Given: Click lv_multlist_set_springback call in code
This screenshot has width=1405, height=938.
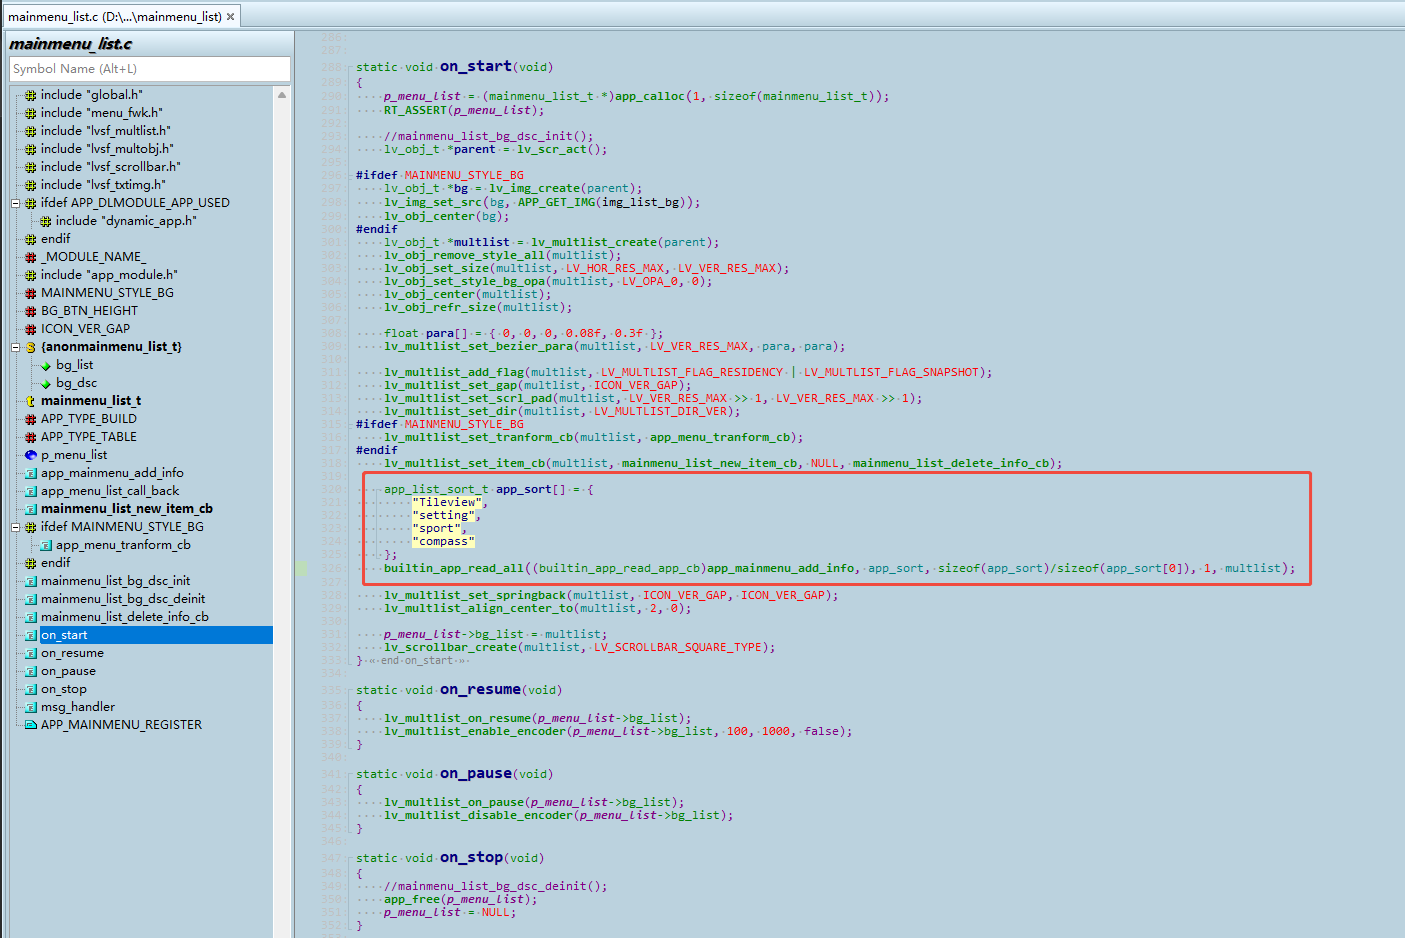Looking at the screenshot, I should [475, 595].
